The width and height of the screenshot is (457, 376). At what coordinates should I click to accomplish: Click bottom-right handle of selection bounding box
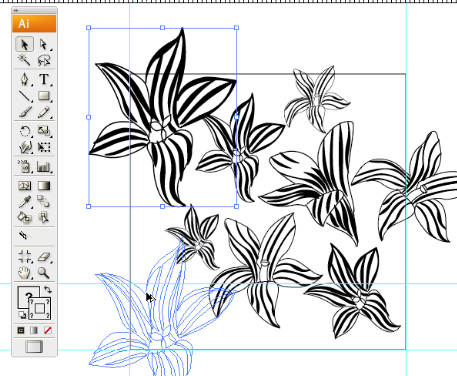coord(236,206)
